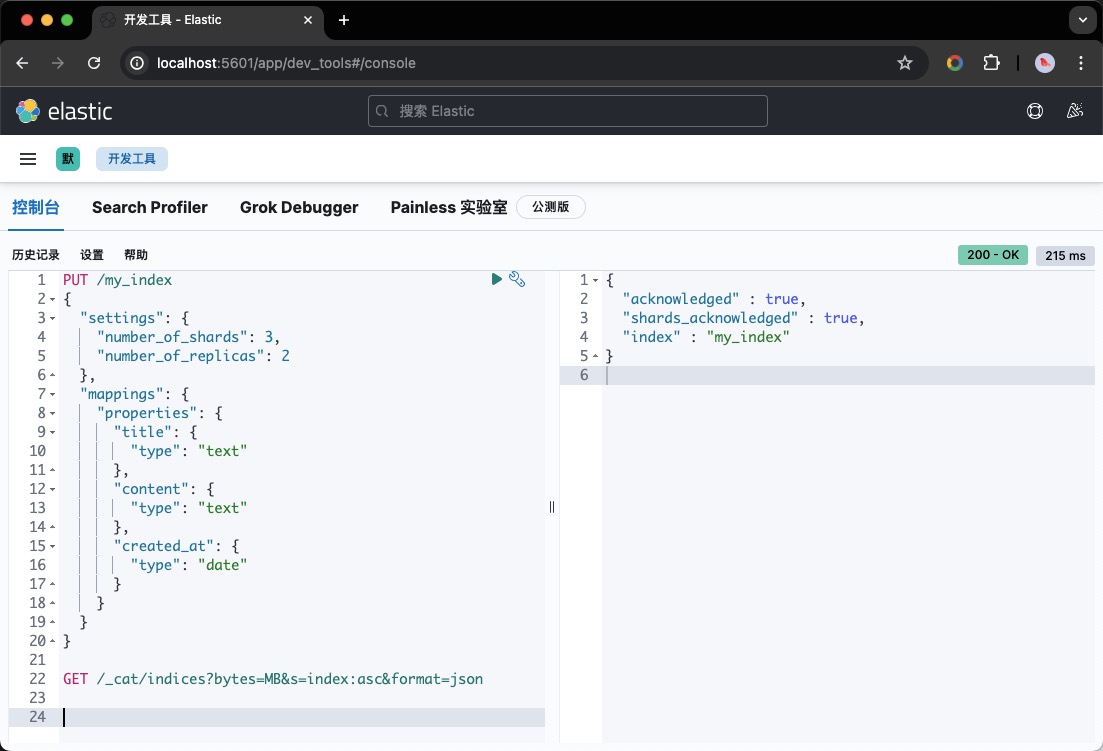The image size is (1103, 751).
Task: Collapse the "created_at" field fold arrow
Action: click(52, 546)
